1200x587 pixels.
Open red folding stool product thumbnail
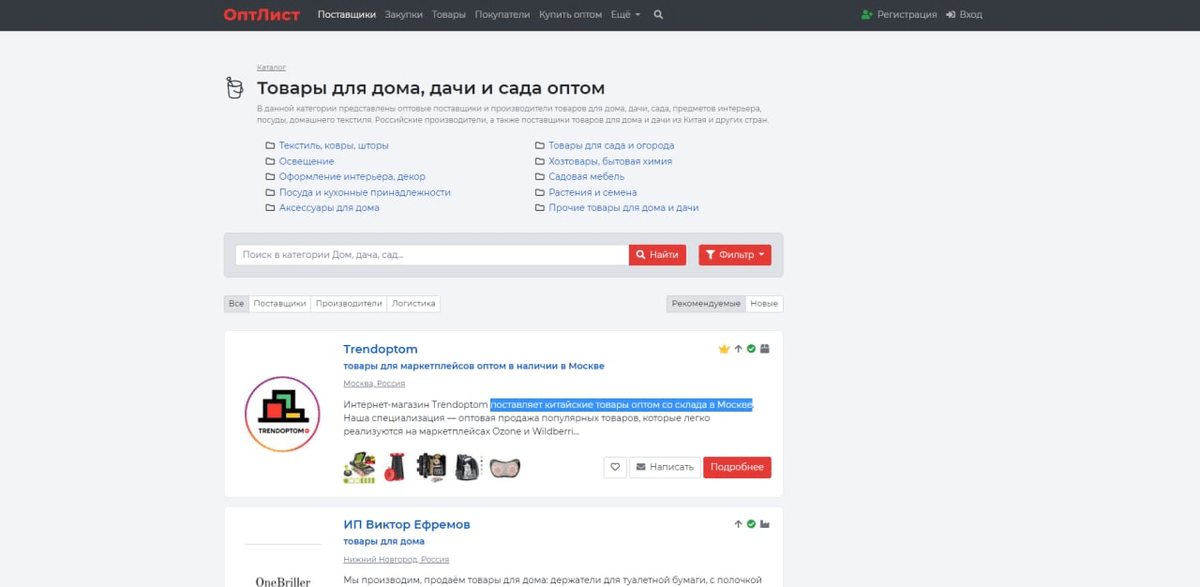pyautogui.click(x=395, y=467)
